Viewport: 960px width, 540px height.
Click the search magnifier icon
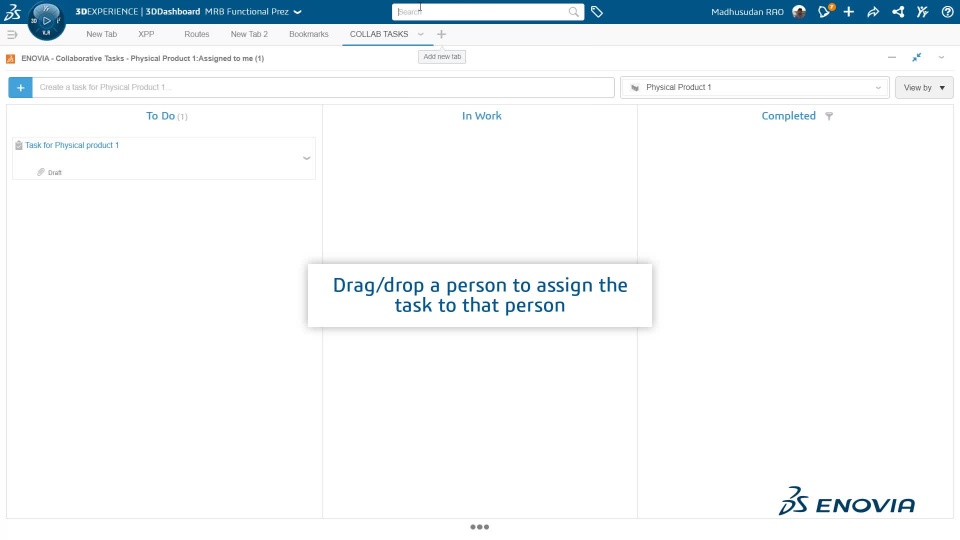(574, 12)
